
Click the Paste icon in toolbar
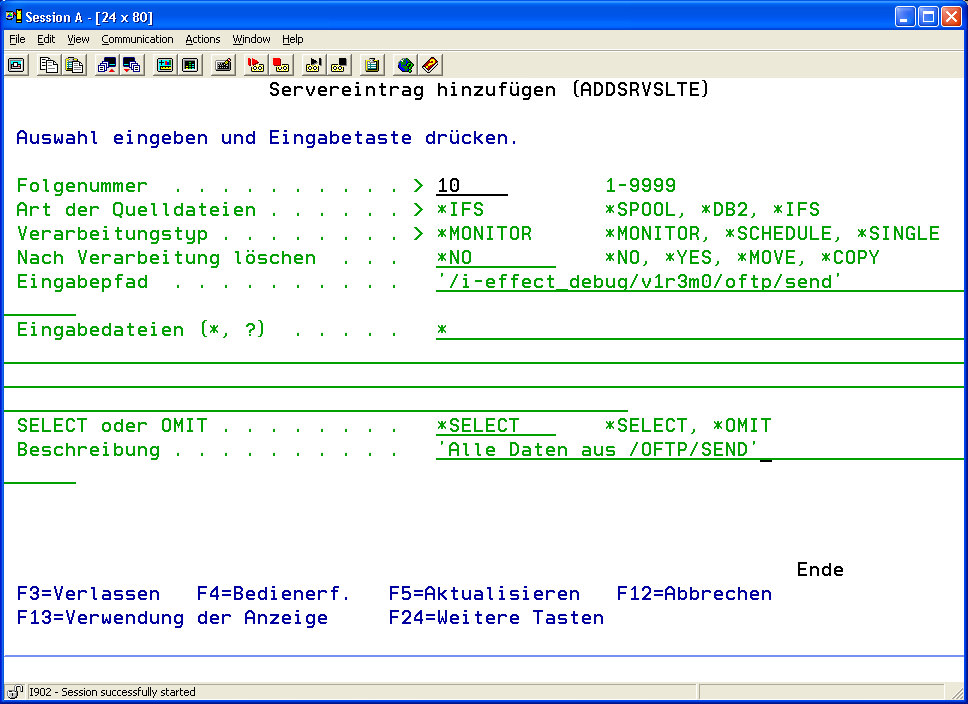(x=74, y=65)
